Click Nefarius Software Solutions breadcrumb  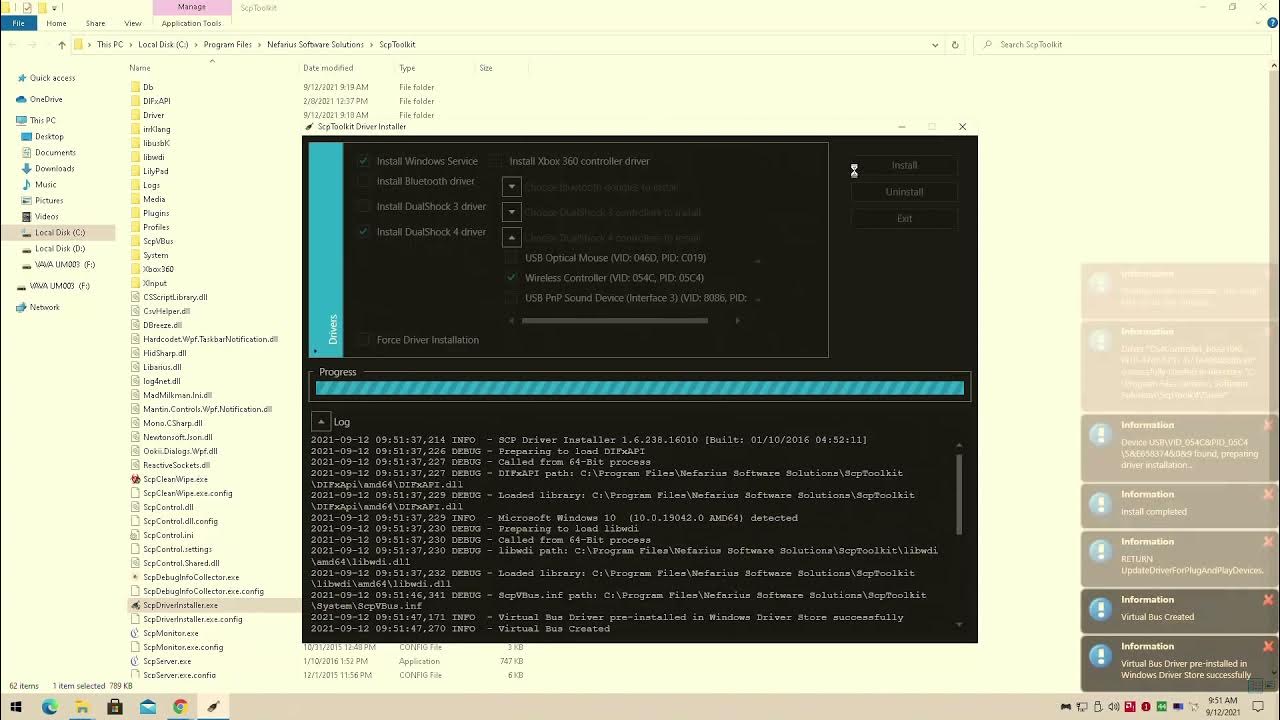(x=315, y=45)
